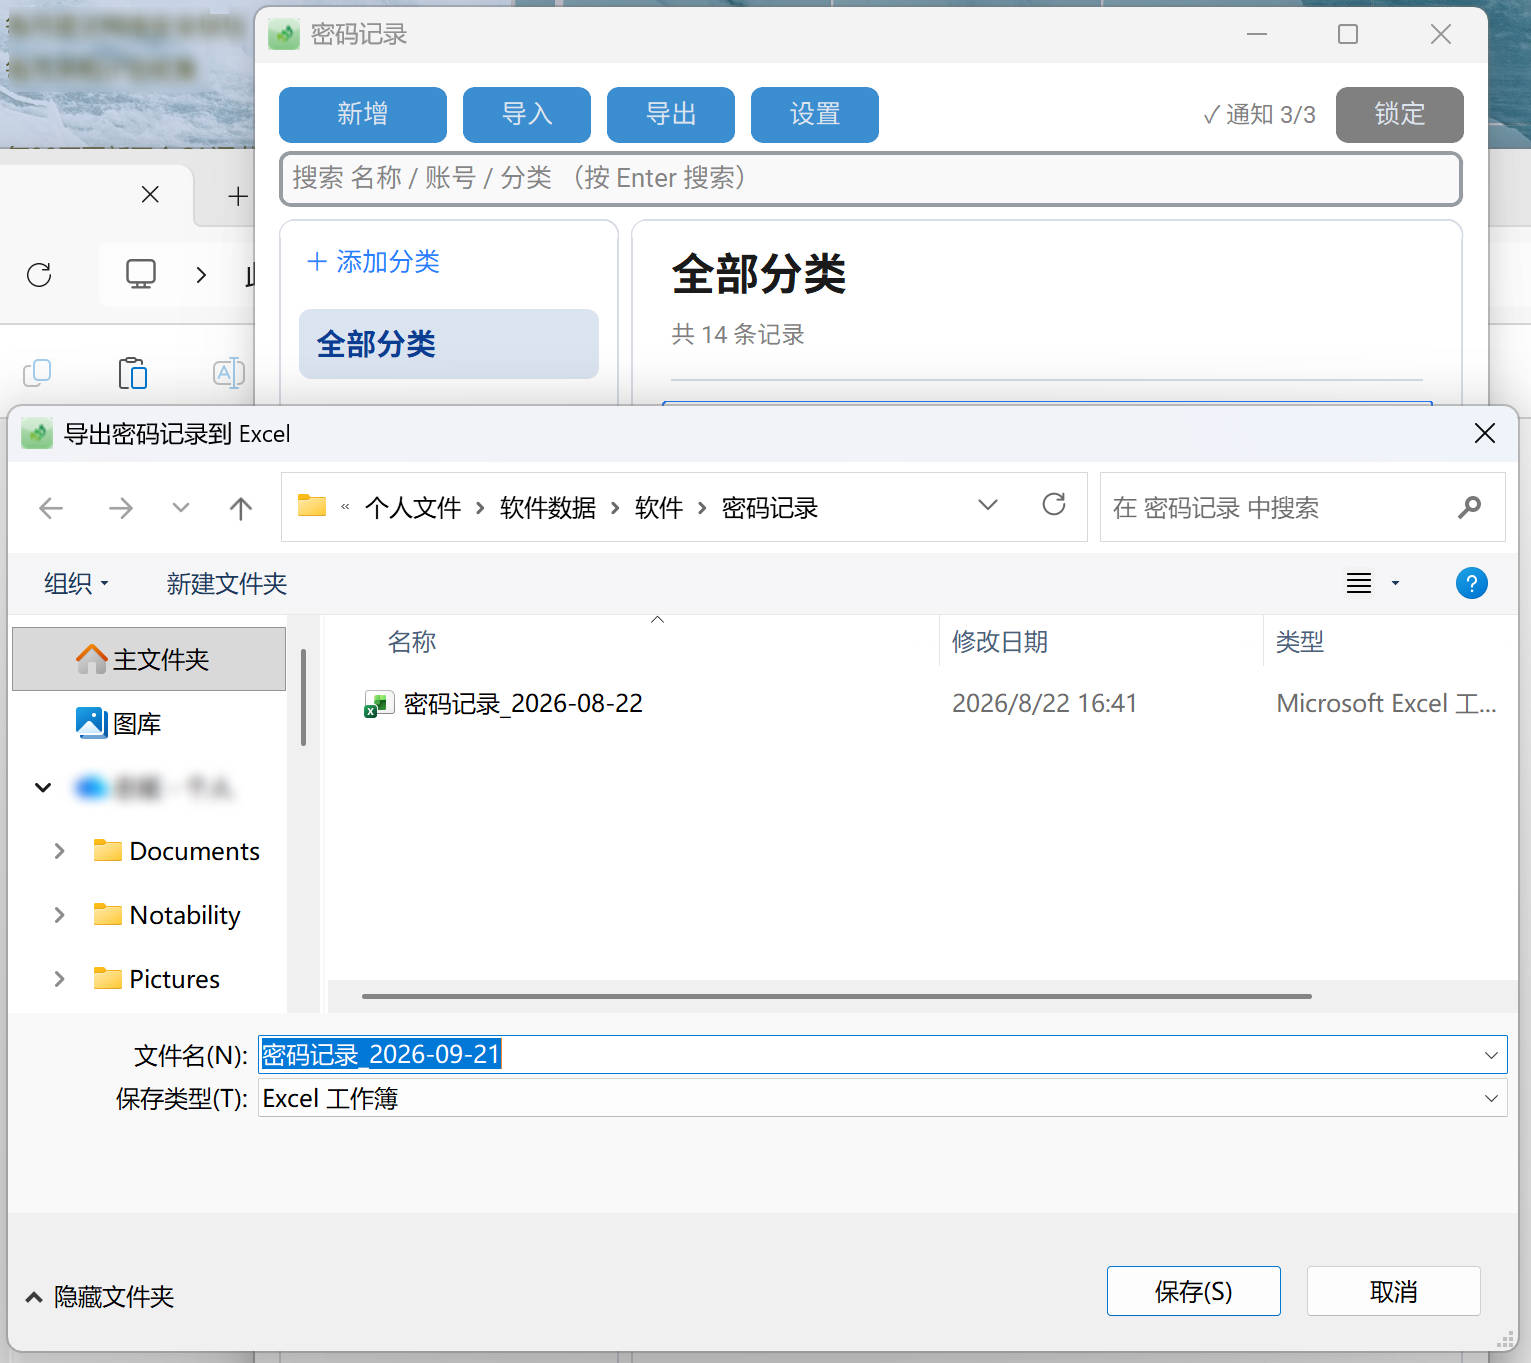
Task: Change view layout icon in dialog
Action: point(1359,583)
